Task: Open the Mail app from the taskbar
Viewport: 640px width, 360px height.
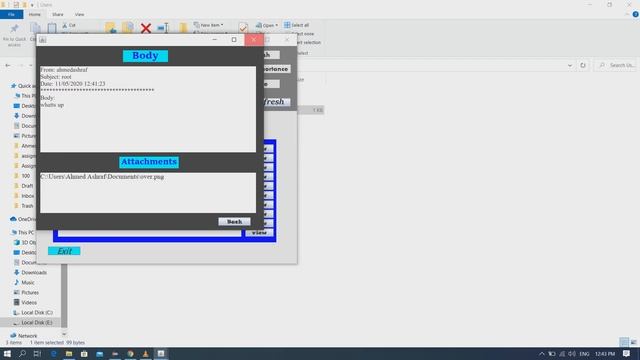Action: 100,354
